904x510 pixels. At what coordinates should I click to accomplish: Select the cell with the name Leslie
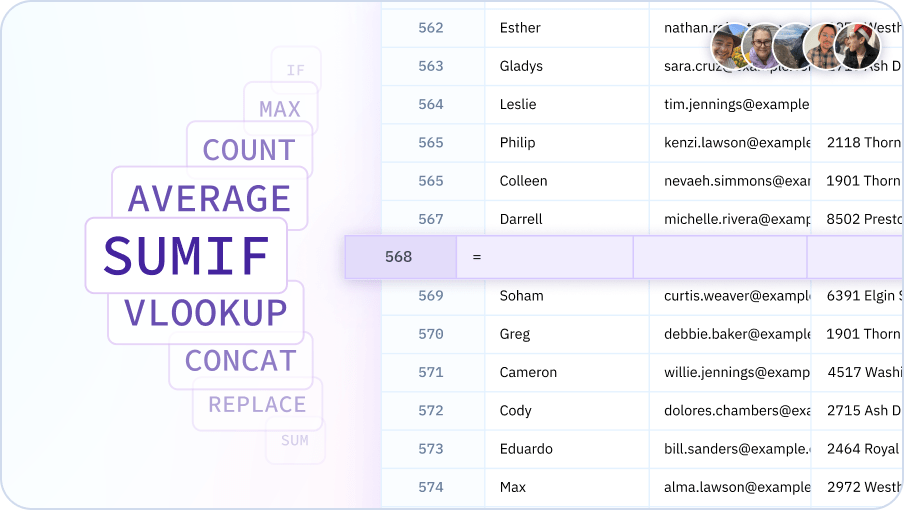tap(567, 104)
